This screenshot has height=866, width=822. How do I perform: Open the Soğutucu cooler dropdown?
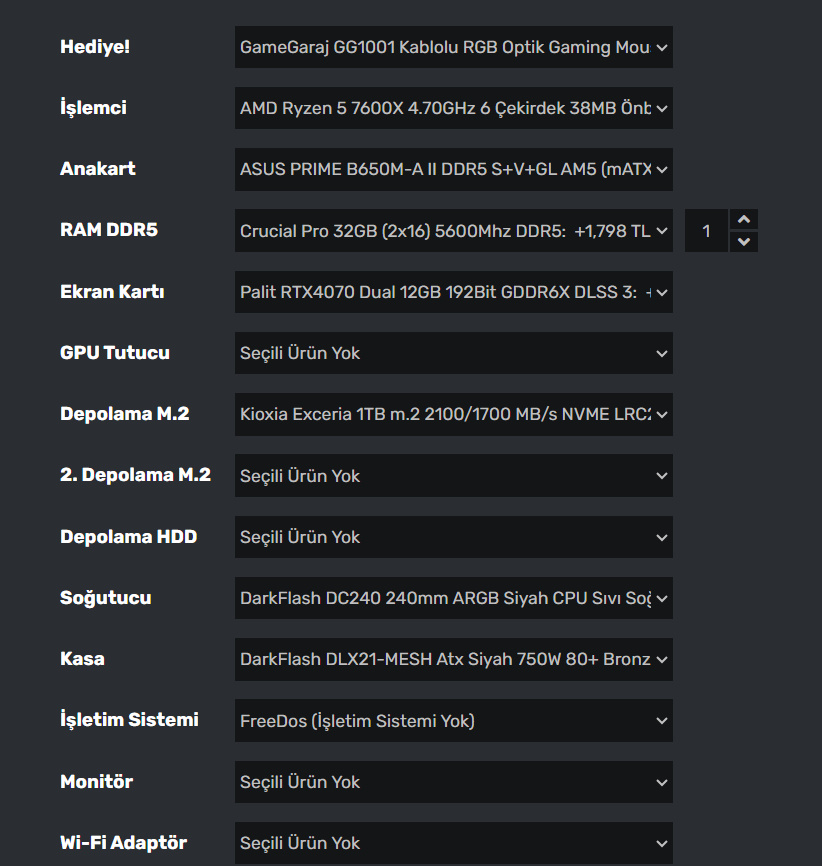pyautogui.click(x=453, y=598)
